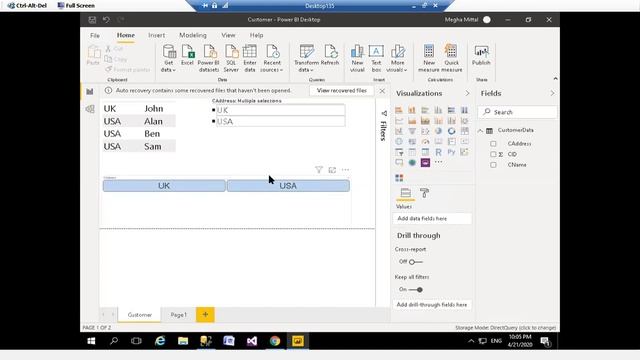Image resolution: width=640 pixels, height=360 pixels.
Task: Check the CID field checkbox
Action: tap(493, 154)
